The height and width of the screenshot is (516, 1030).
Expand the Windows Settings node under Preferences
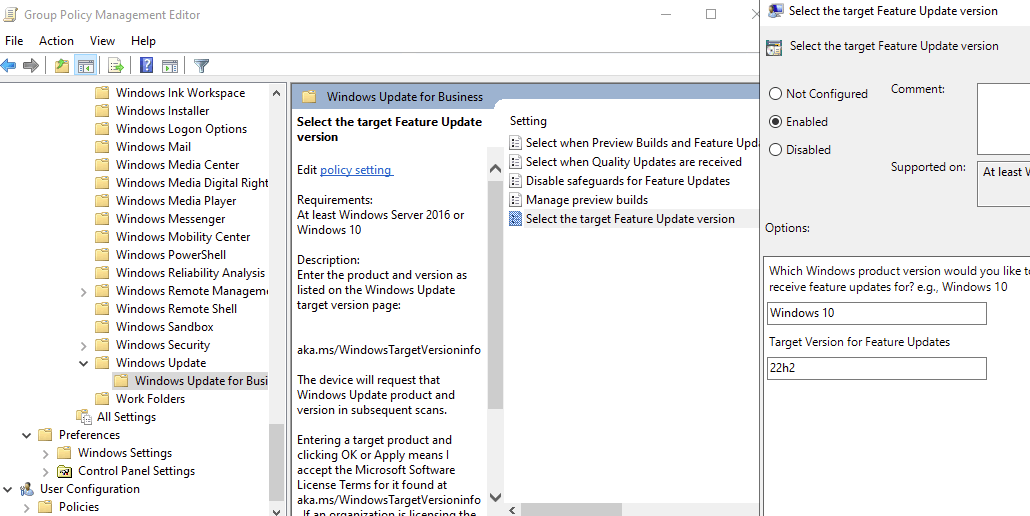[x=45, y=453]
